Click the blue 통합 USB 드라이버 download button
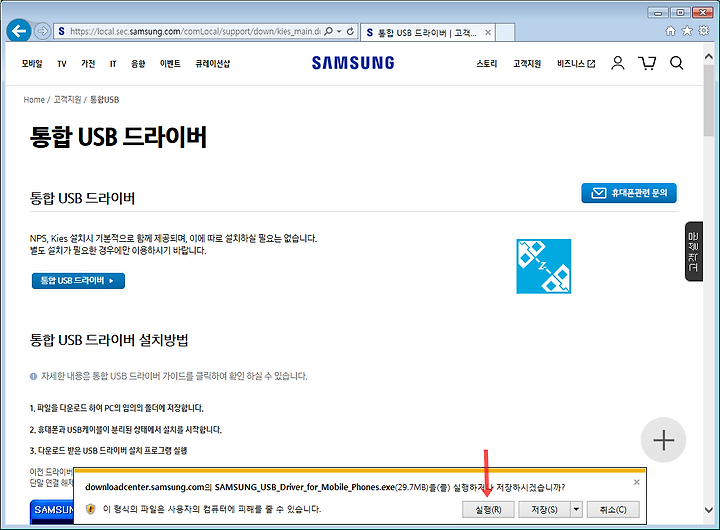The height and width of the screenshot is (530, 720). tap(78, 281)
